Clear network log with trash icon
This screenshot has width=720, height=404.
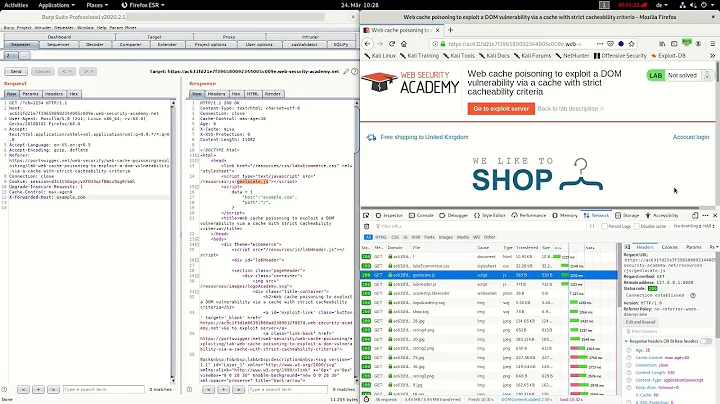[366, 226]
